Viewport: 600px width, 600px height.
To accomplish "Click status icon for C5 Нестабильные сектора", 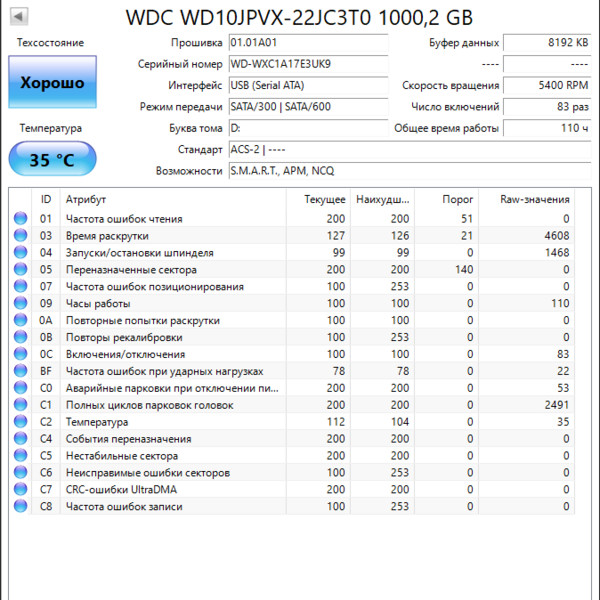I will (x=20, y=455).
